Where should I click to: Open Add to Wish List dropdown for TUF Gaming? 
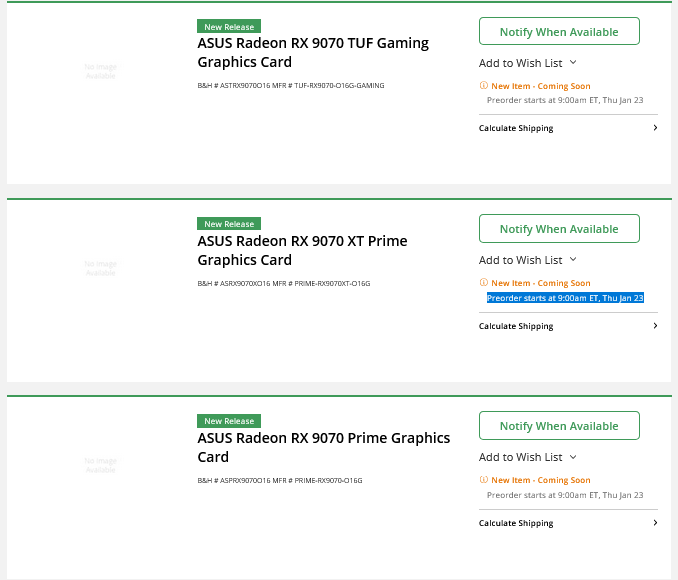[573, 63]
